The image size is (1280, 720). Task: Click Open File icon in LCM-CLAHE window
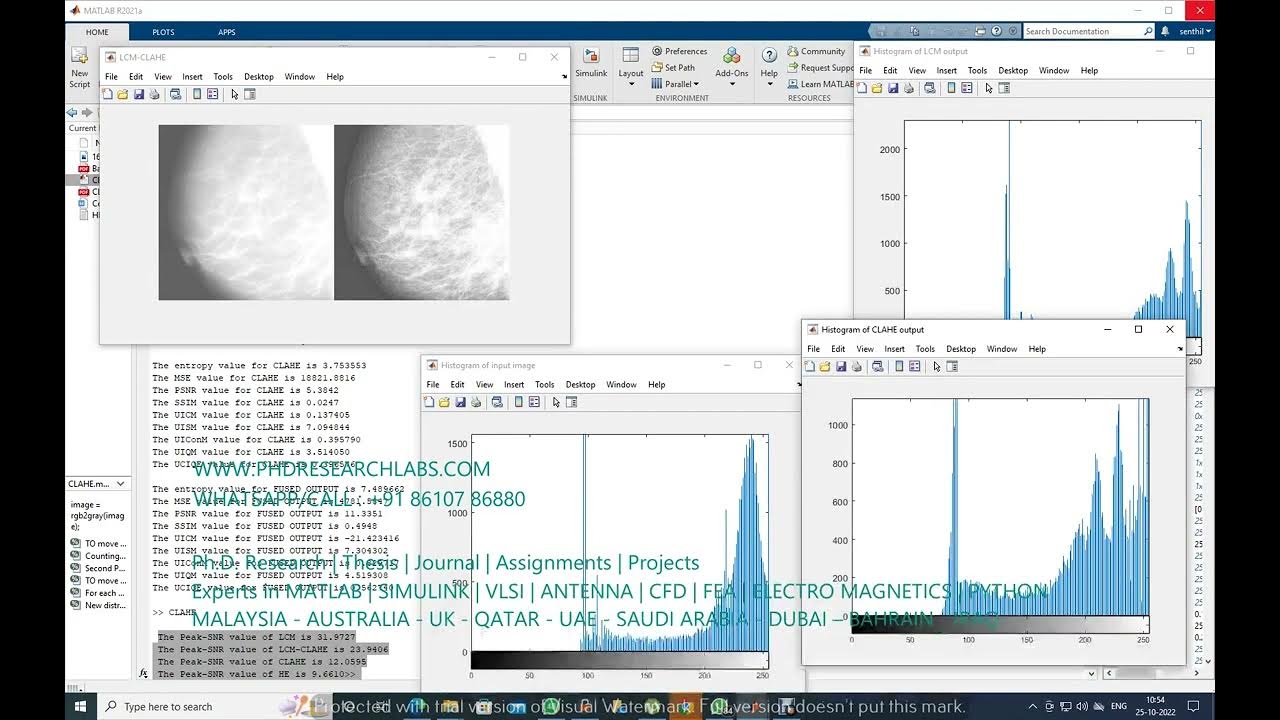coord(122,94)
